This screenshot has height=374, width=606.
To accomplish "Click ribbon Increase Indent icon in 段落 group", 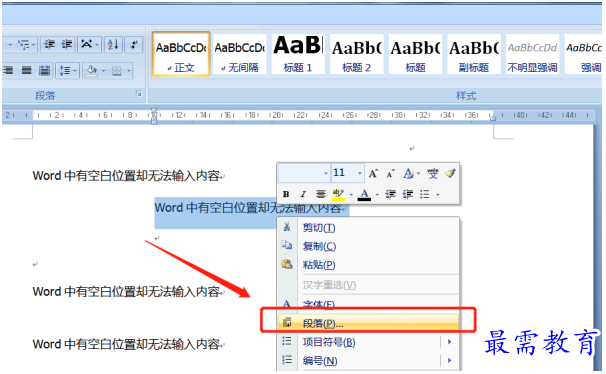I will (x=67, y=45).
